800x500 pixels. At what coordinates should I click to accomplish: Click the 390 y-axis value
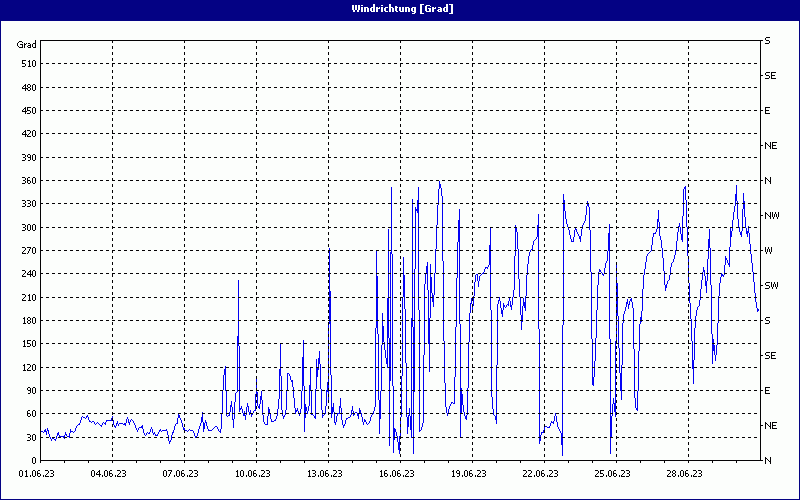pos(29,157)
